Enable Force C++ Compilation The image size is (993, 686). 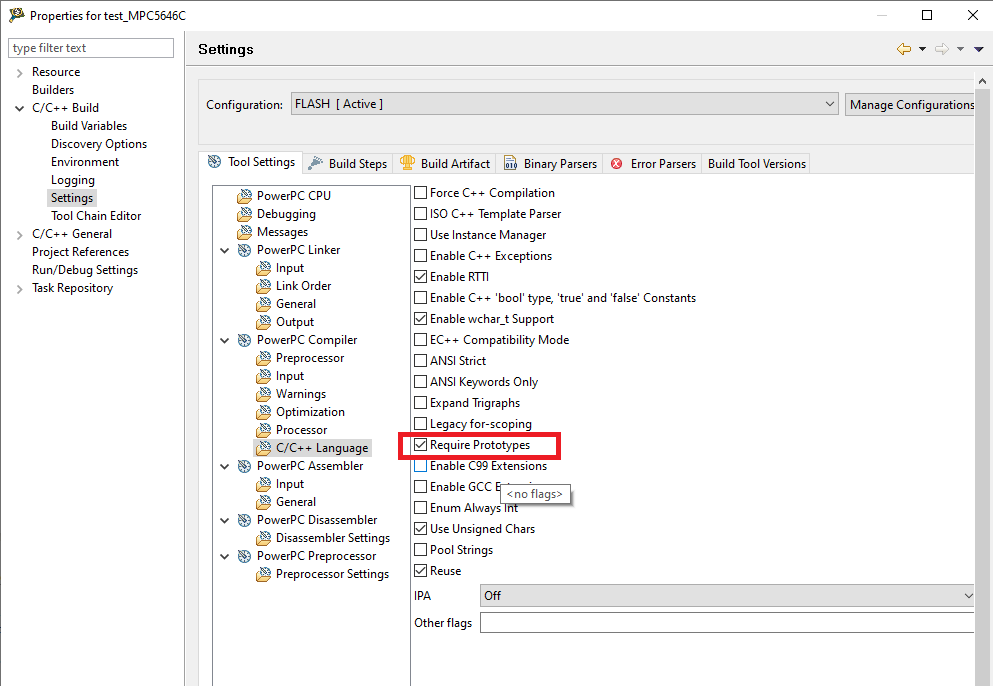[420, 192]
